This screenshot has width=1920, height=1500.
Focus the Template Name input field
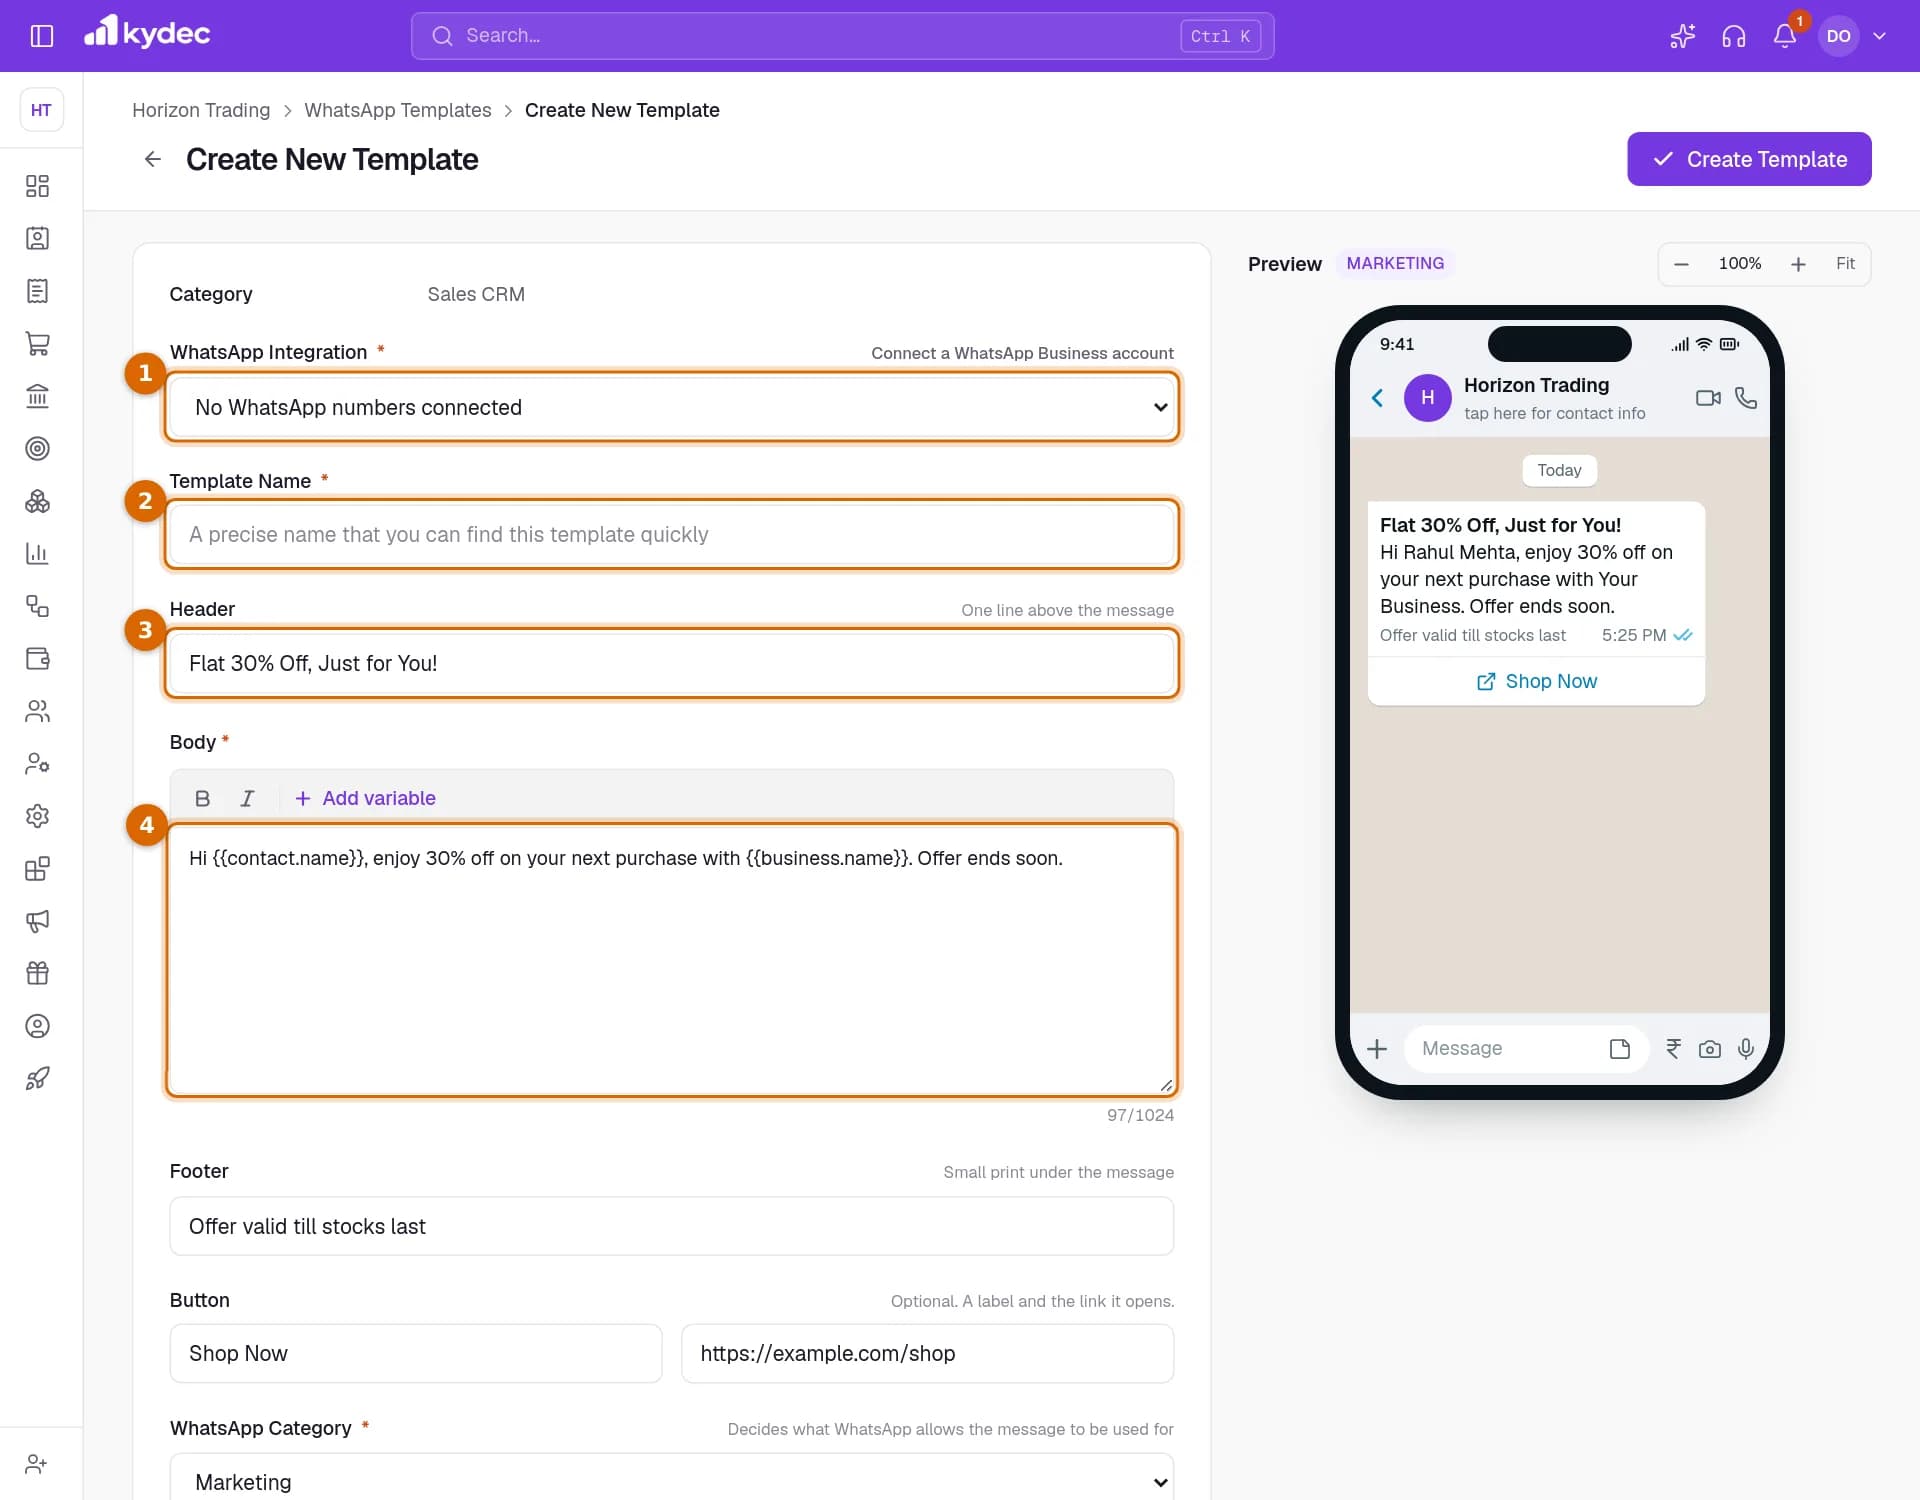click(672, 534)
